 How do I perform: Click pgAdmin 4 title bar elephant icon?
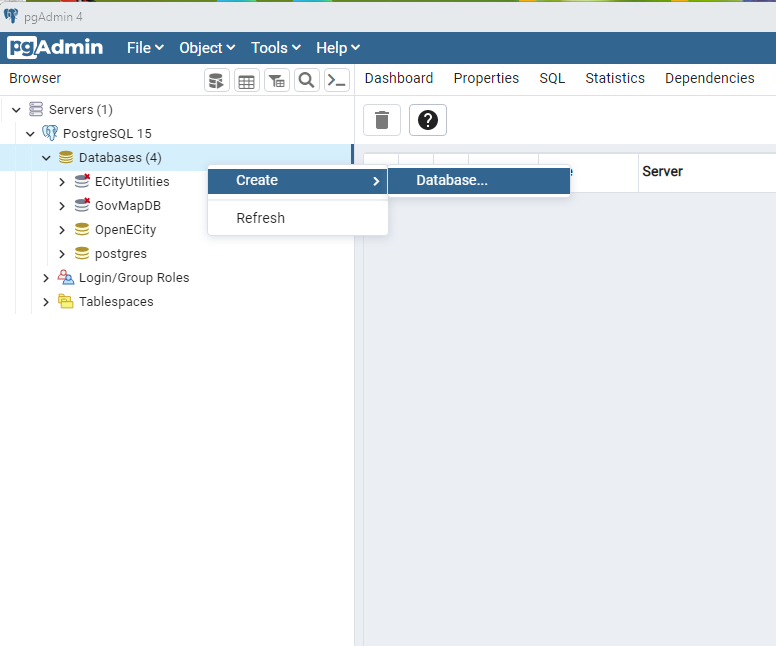click(11, 16)
